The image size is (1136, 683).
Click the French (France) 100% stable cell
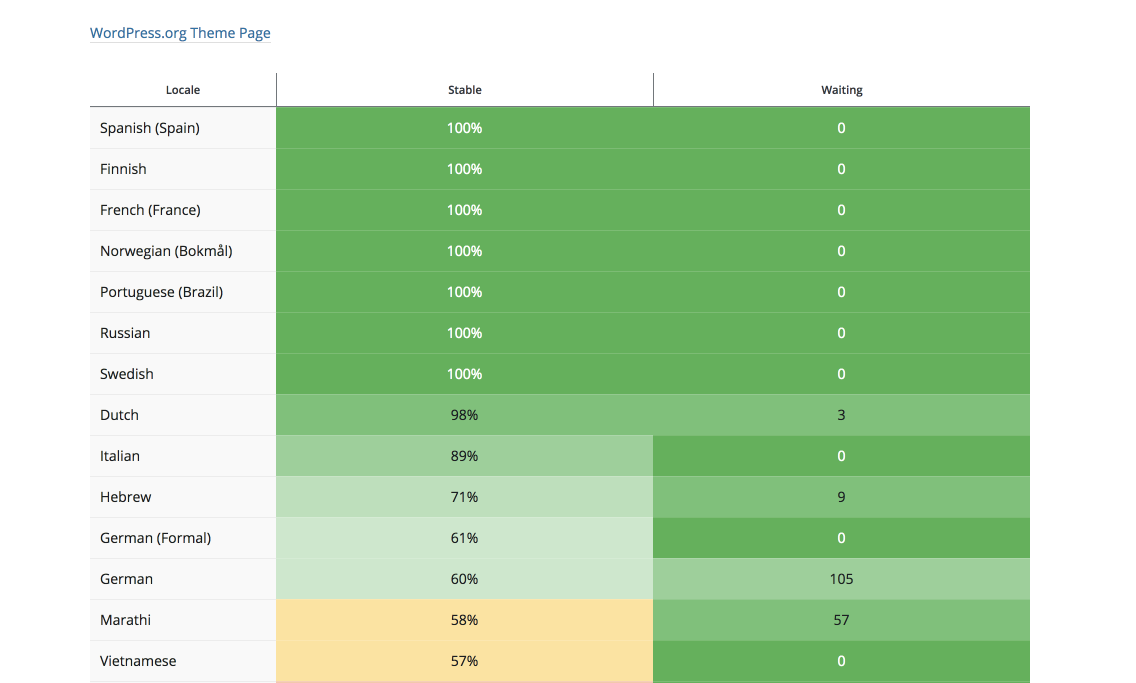pyautogui.click(x=464, y=210)
